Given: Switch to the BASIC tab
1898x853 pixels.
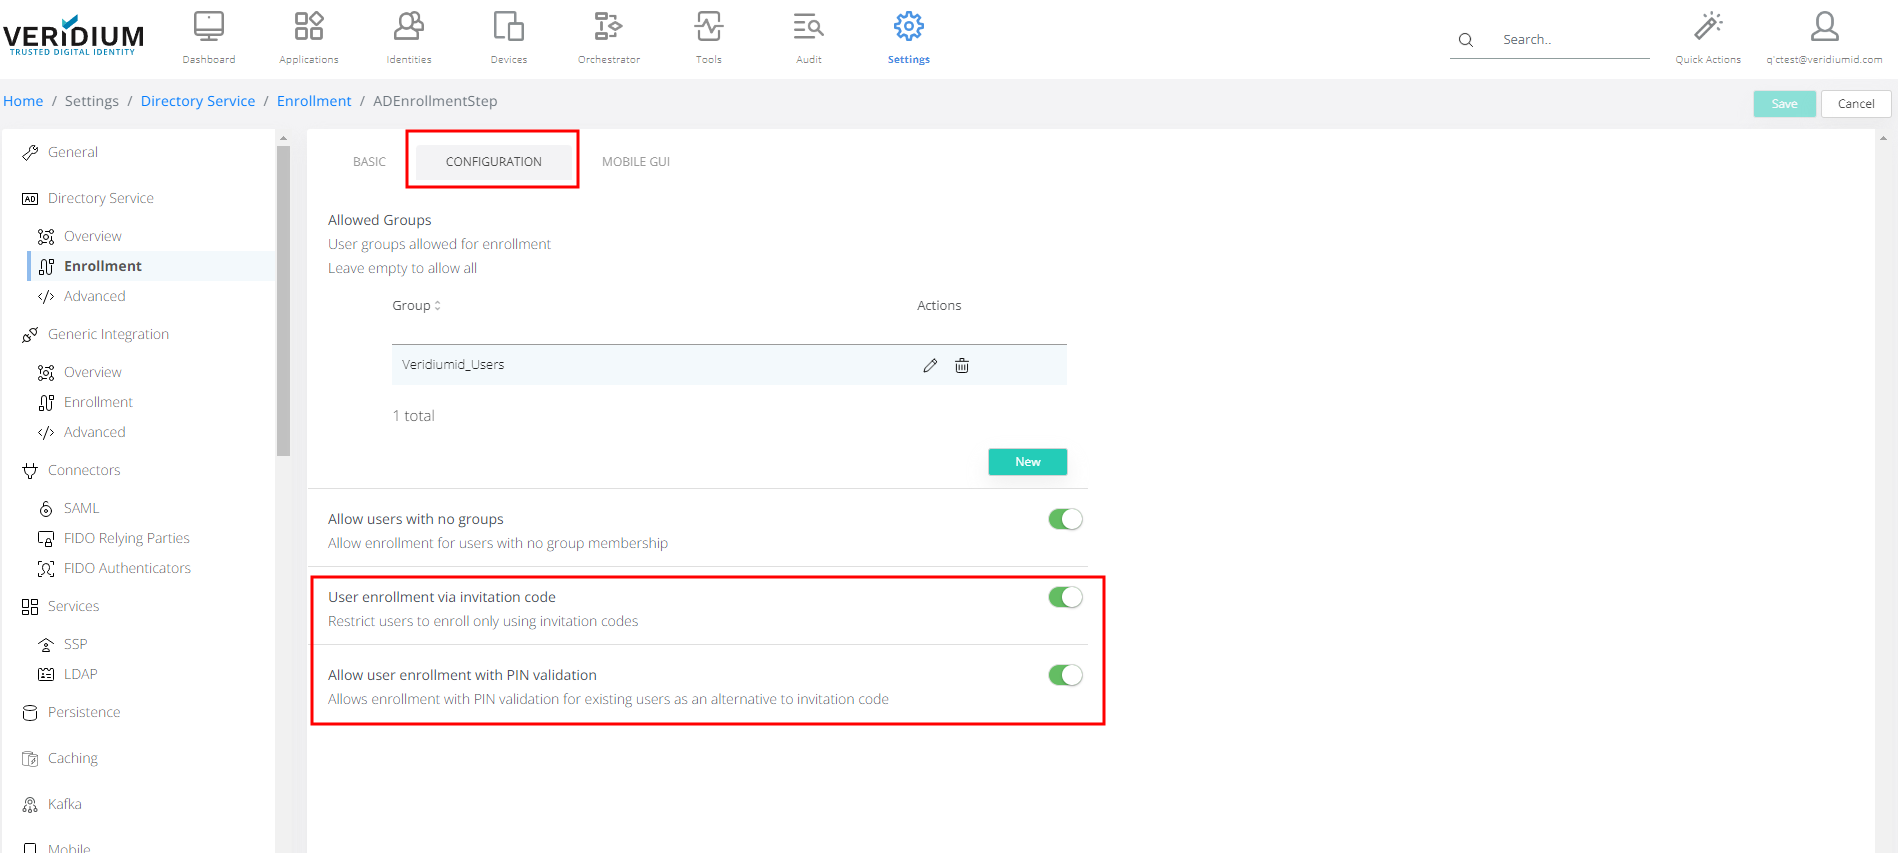Looking at the screenshot, I should click(369, 162).
